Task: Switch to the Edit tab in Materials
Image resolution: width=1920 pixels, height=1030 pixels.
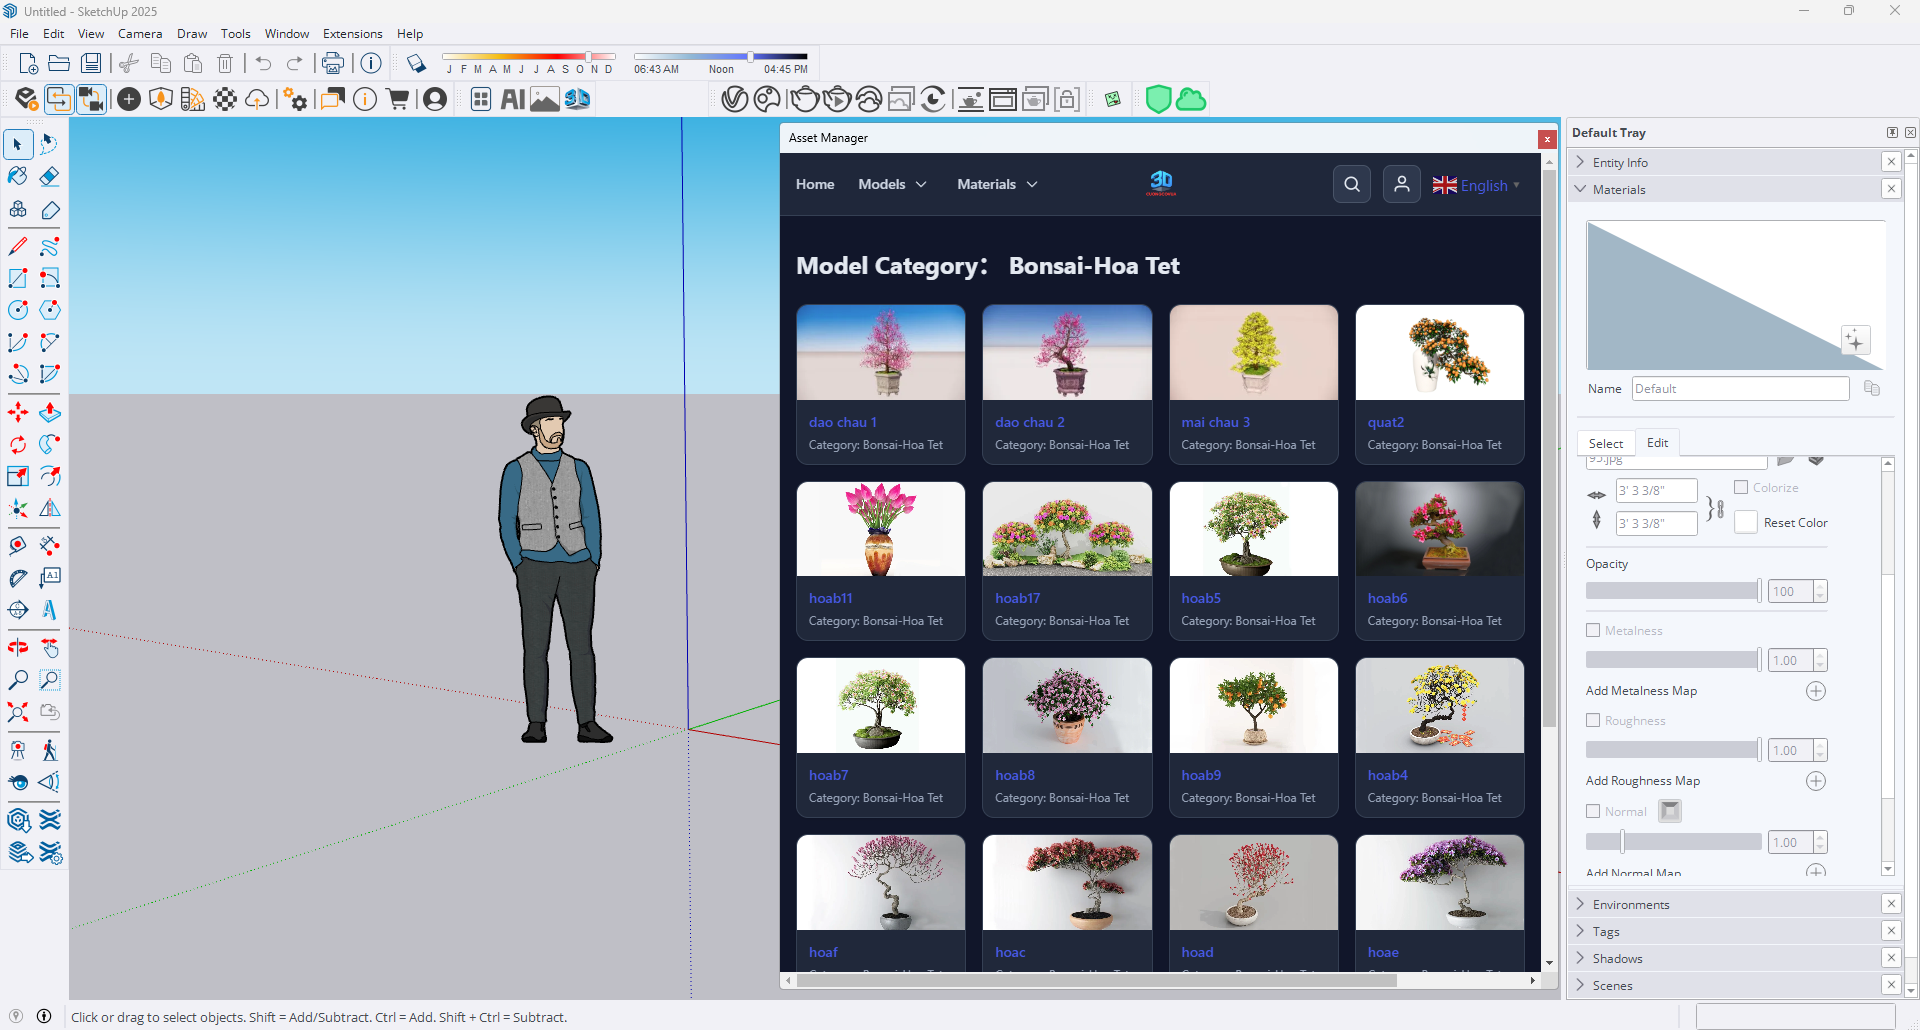Action: [1656, 442]
